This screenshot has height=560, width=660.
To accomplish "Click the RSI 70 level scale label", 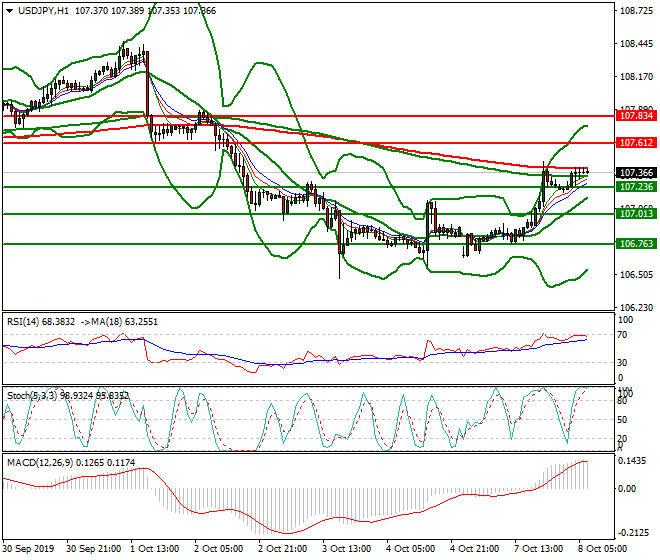I will click(x=623, y=335).
